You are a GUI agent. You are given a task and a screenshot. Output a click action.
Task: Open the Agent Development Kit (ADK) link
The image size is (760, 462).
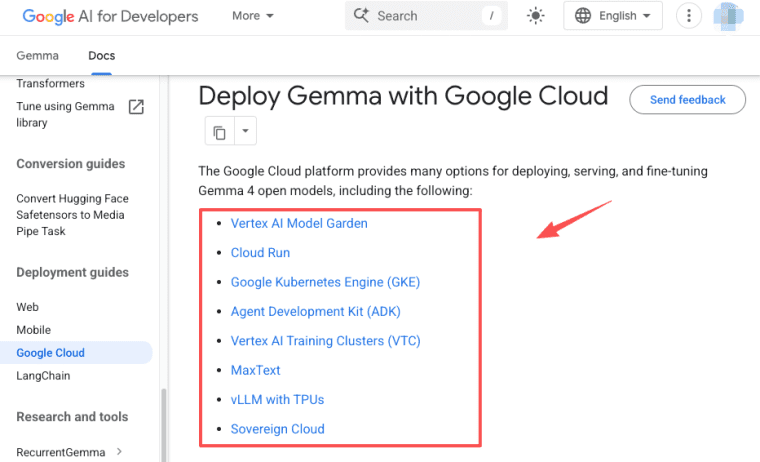pos(316,311)
